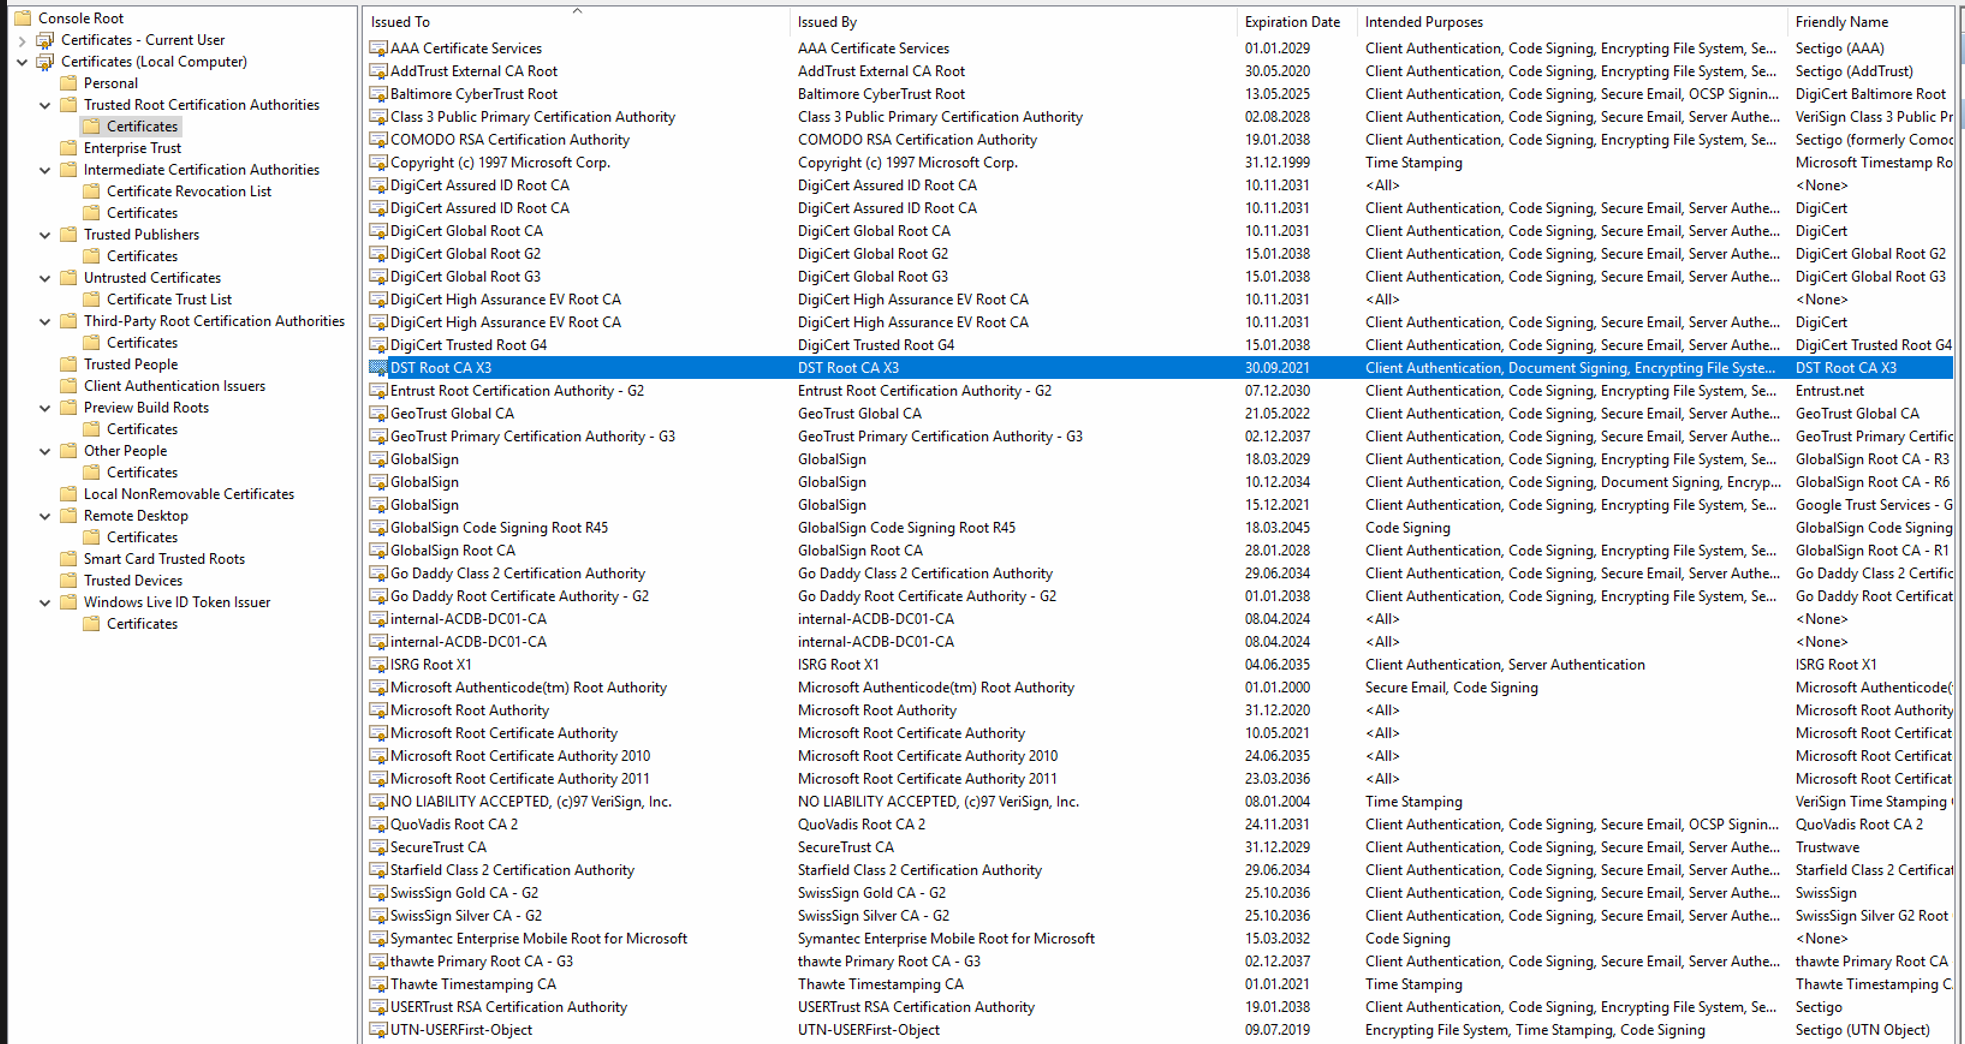Image resolution: width=1965 pixels, height=1044 pixels.
Task: Click the folder icon next to Smart Card Trusted Roots
Action: 69,559
